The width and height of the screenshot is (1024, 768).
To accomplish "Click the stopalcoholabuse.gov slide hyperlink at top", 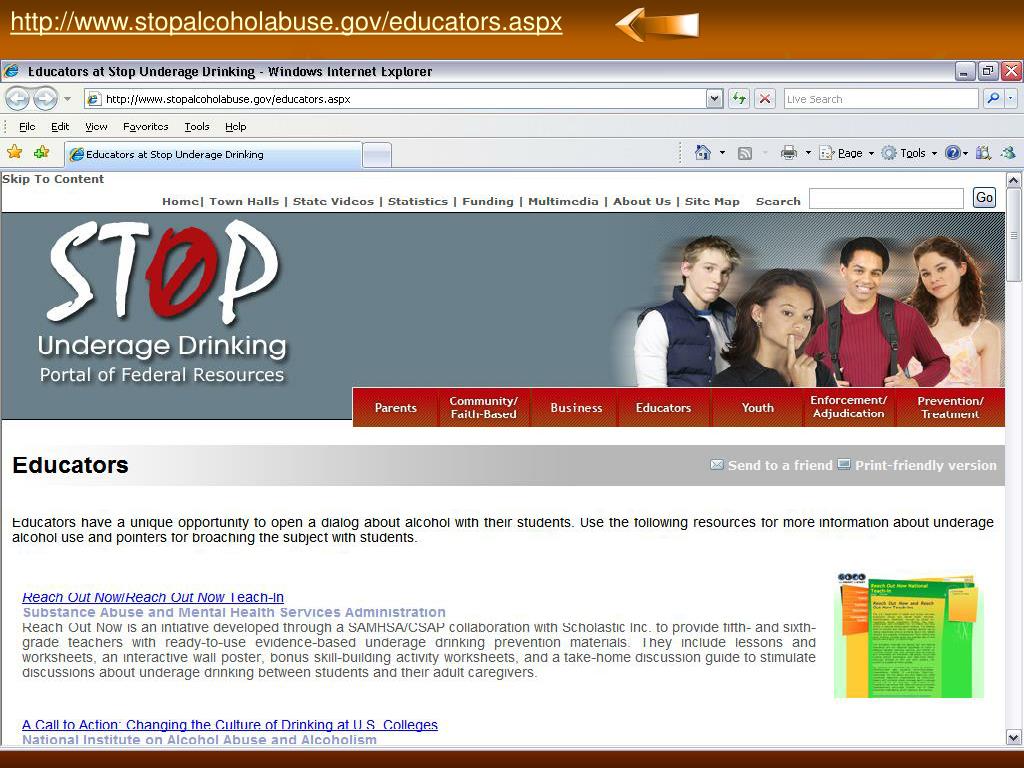I will tap(286, 22).
